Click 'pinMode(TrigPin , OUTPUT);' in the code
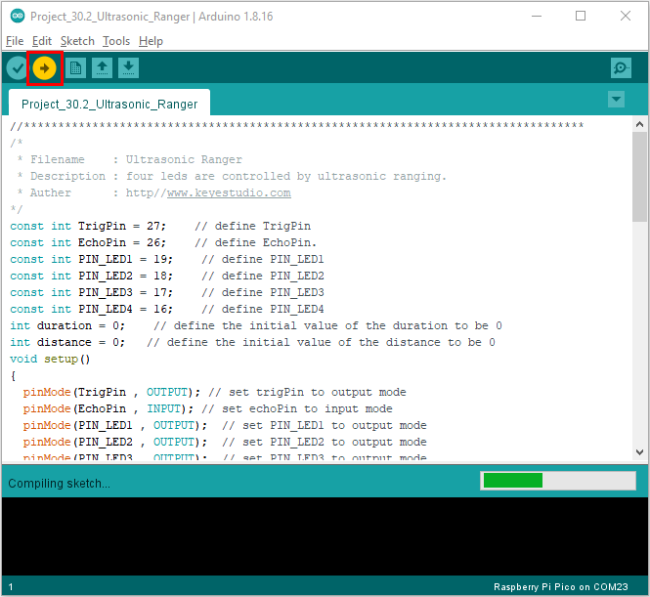The height and width of the screenshot is (597, 650). (112, 392)
